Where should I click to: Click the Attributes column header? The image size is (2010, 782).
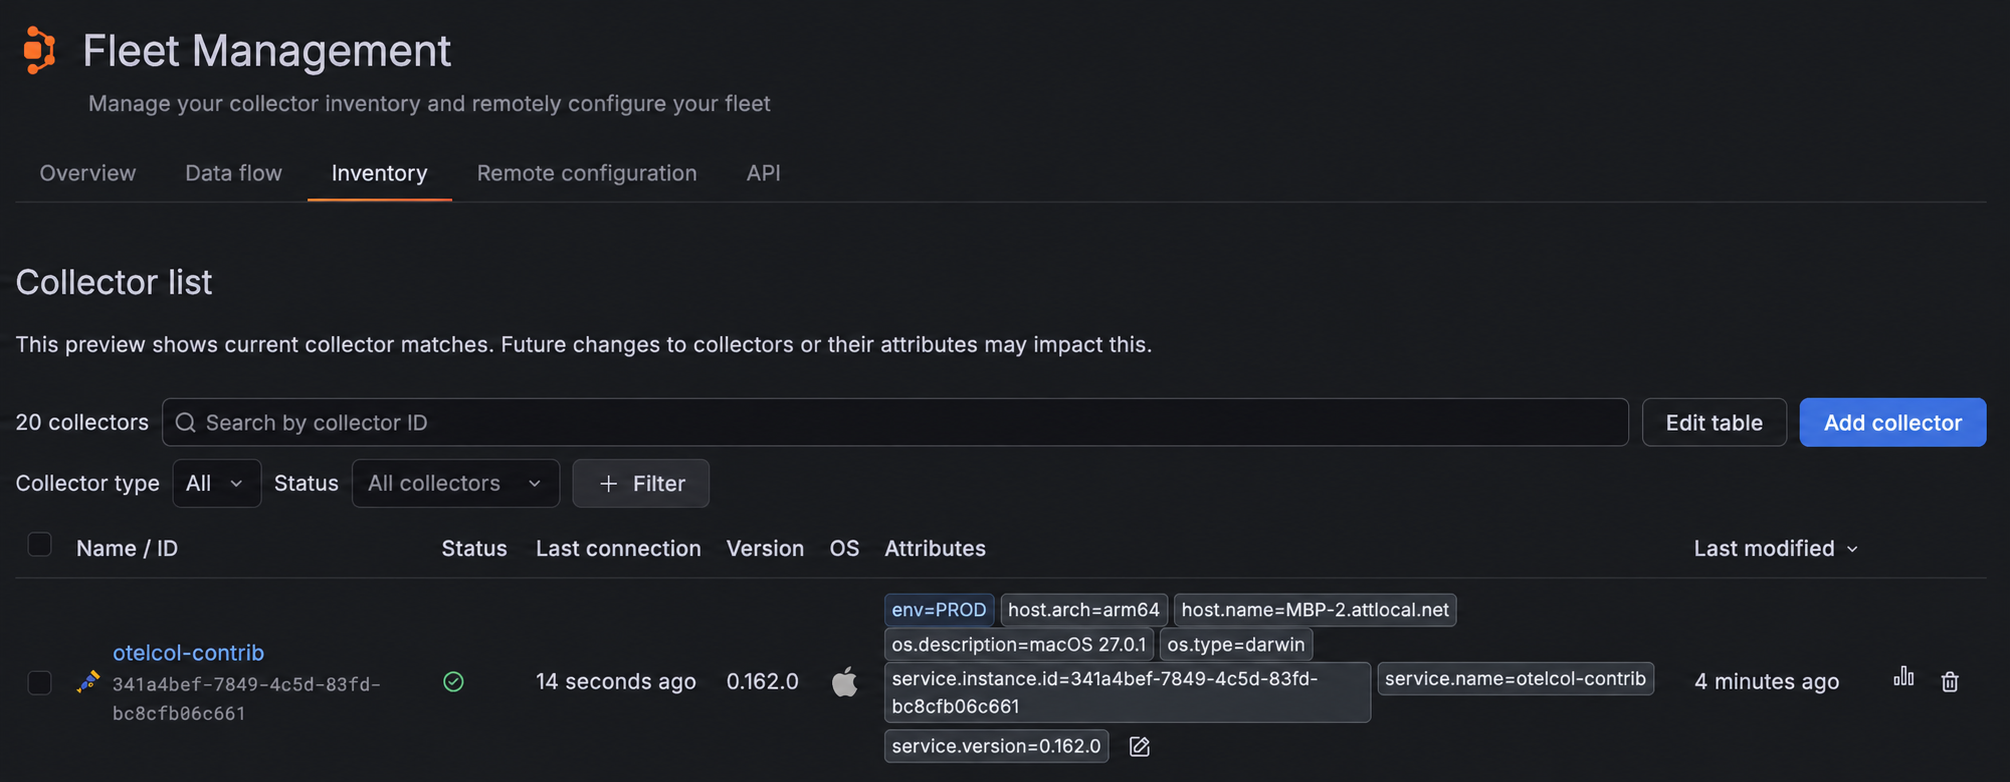(935, 549)
